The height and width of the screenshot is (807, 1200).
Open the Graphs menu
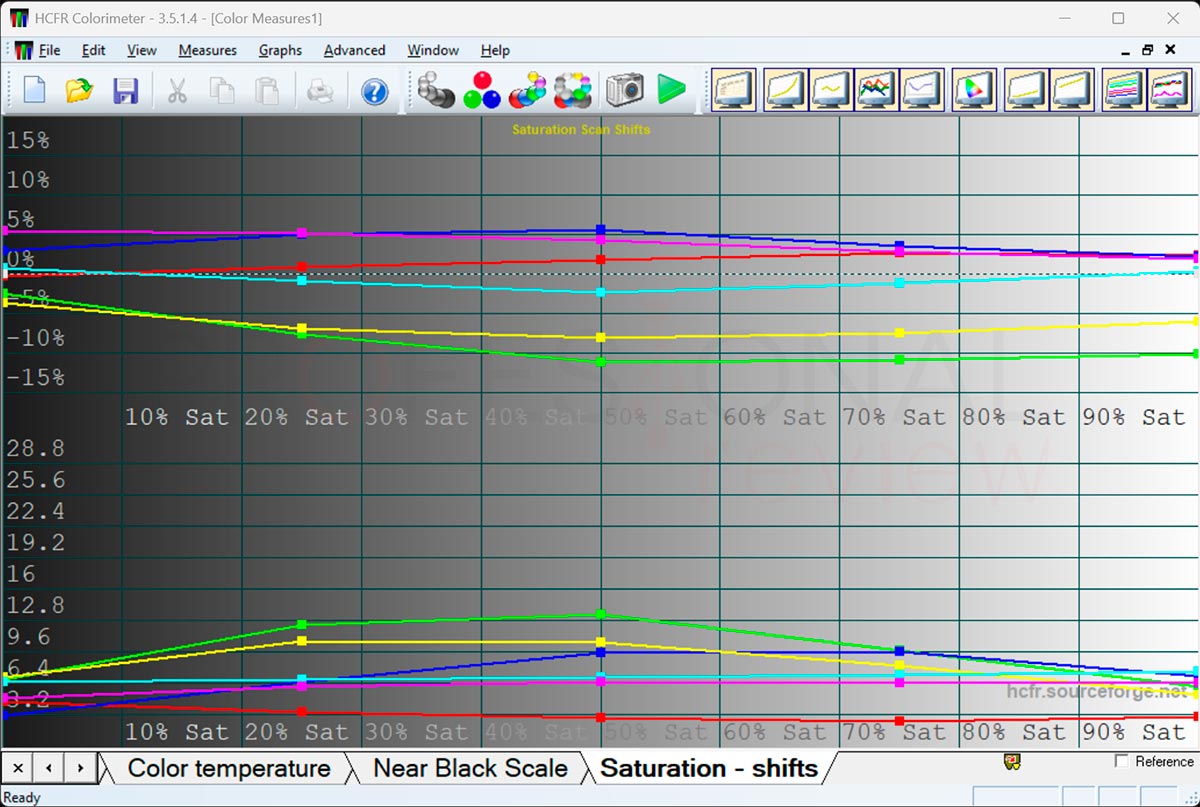click(x=280, y=50)
